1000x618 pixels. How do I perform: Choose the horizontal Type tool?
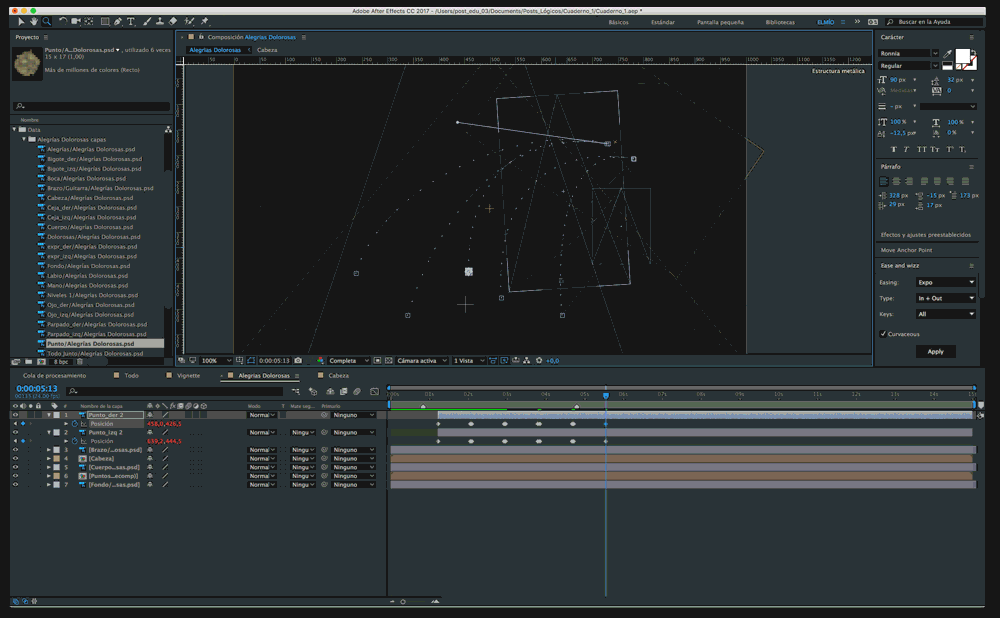point(133,21)
